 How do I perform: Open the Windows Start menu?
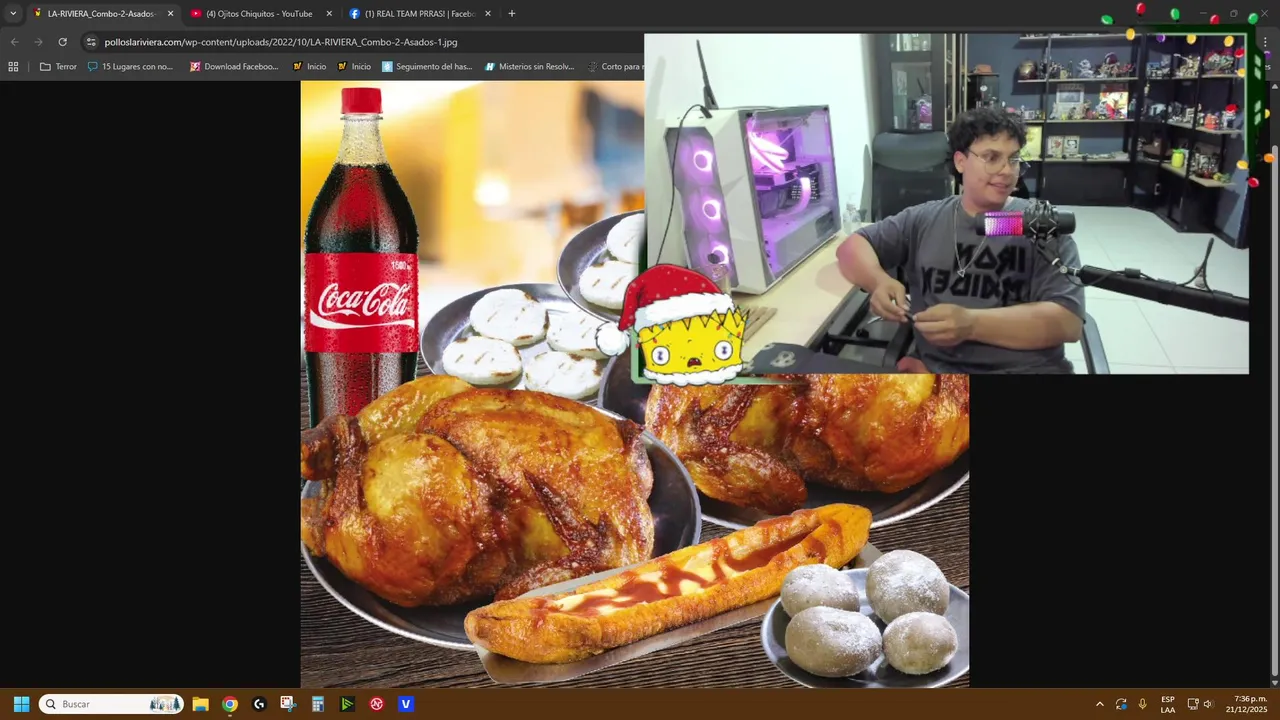tap(21, 704)
